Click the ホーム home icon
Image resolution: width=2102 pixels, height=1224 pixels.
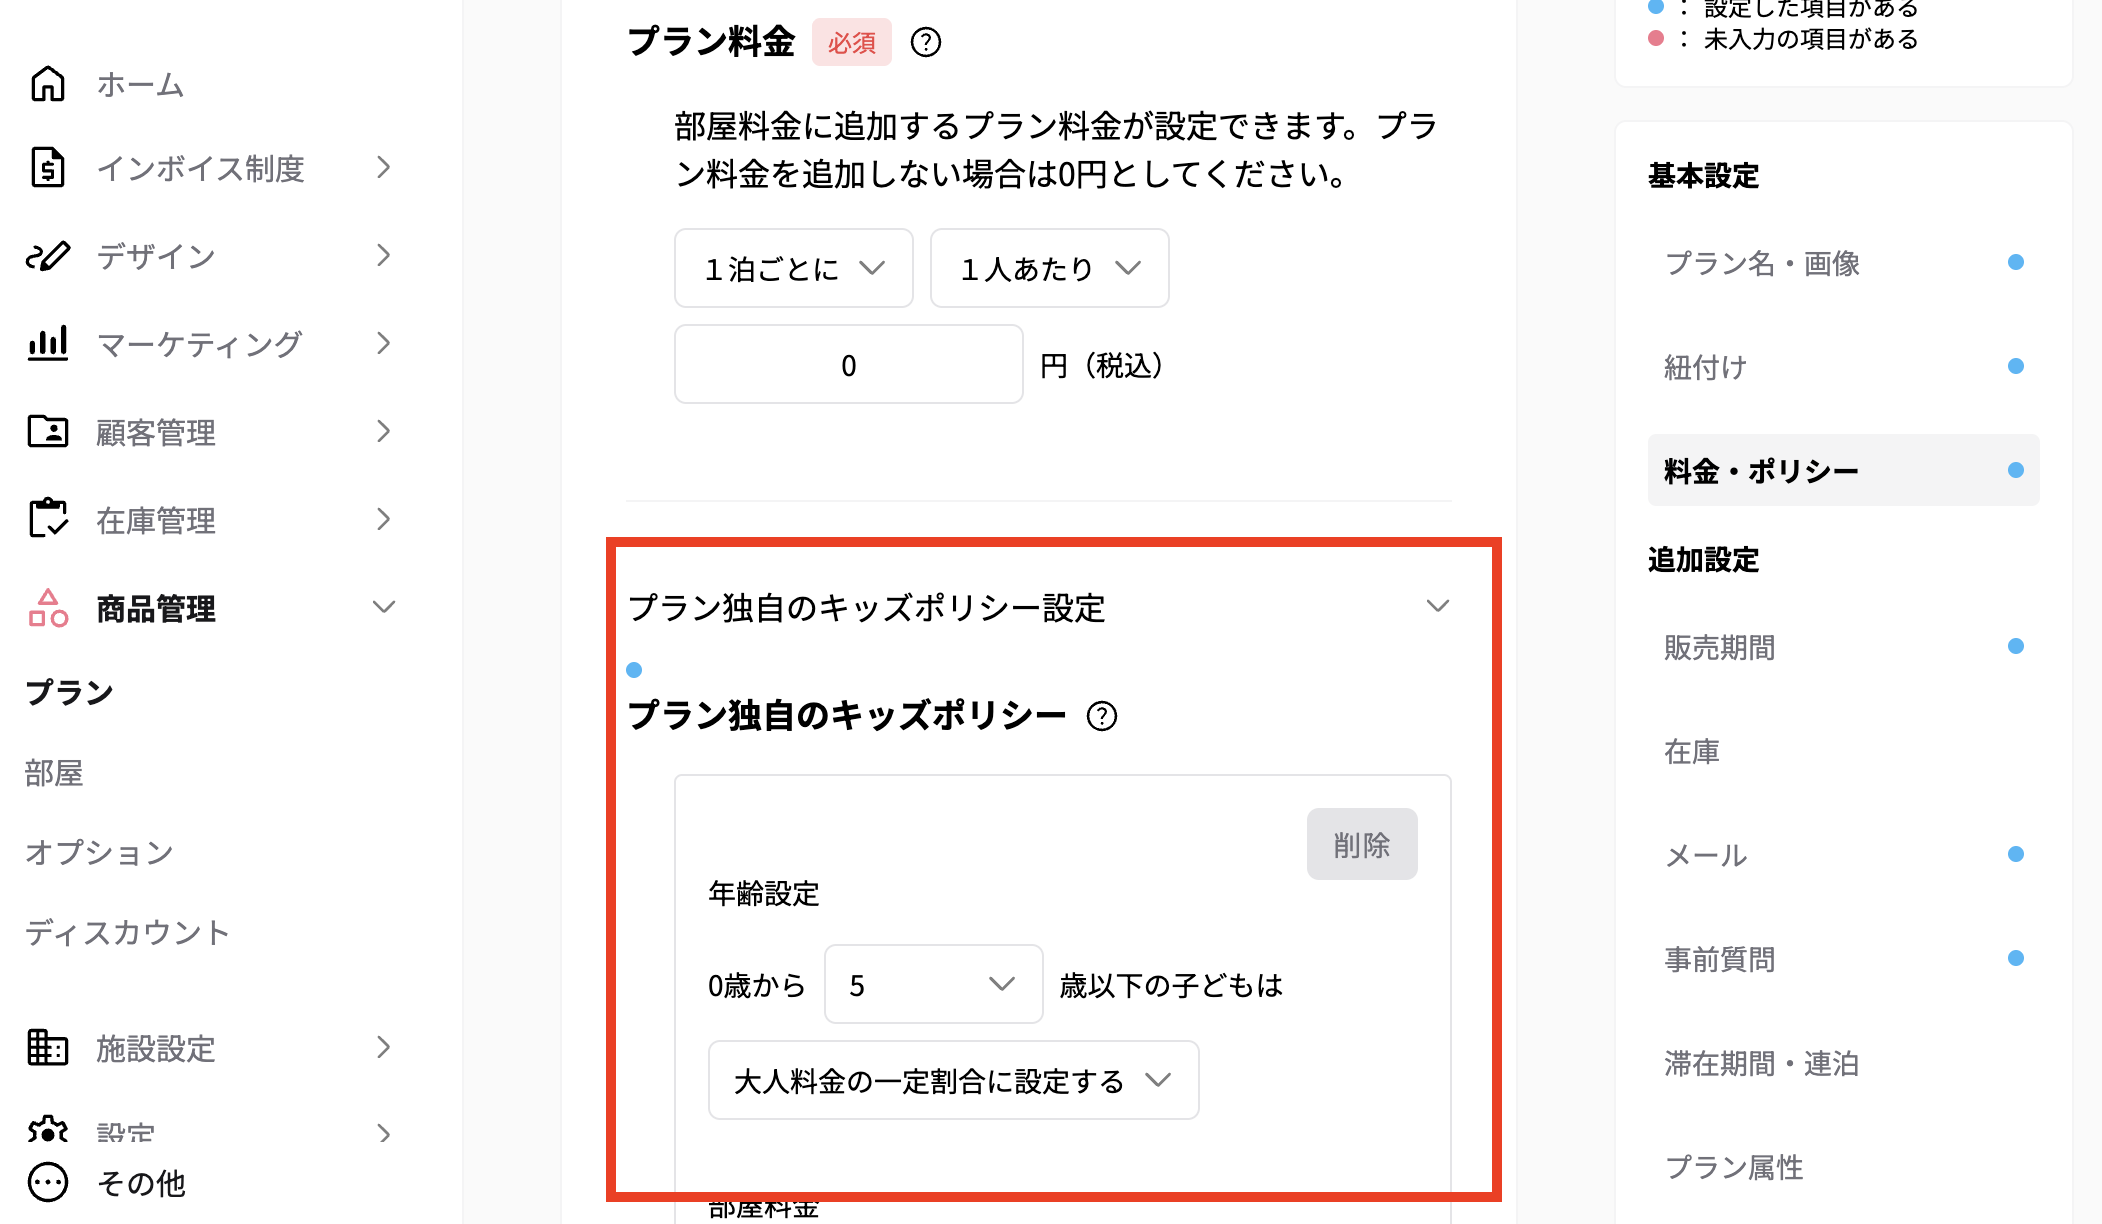point(45,84)
